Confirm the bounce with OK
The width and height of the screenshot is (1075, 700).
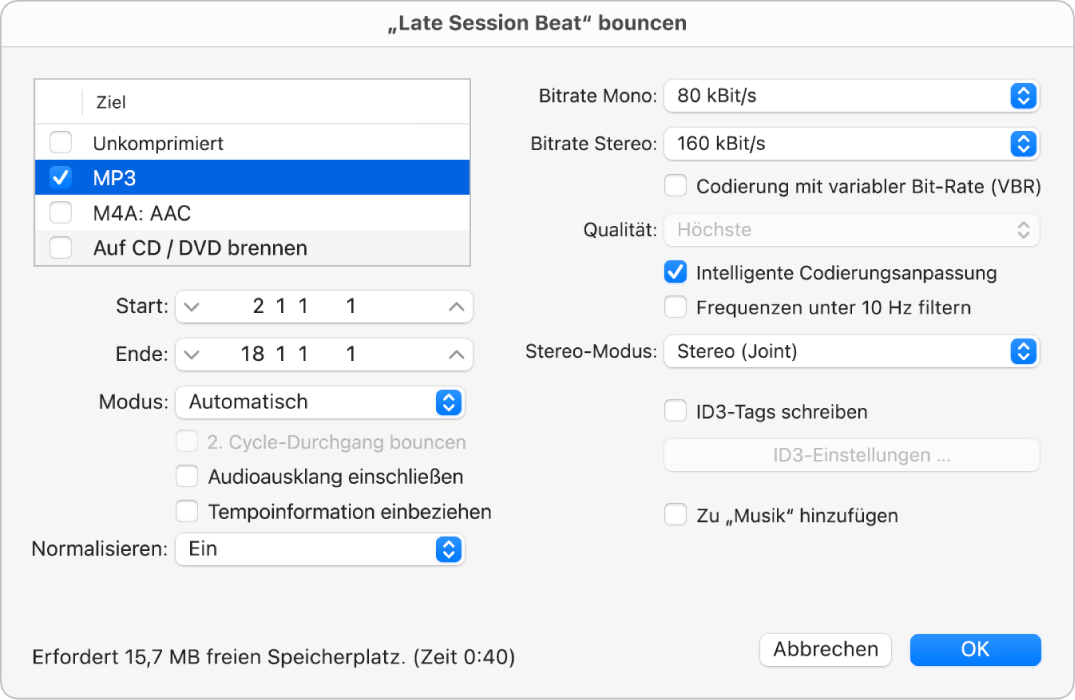click(x=975, y=649)
